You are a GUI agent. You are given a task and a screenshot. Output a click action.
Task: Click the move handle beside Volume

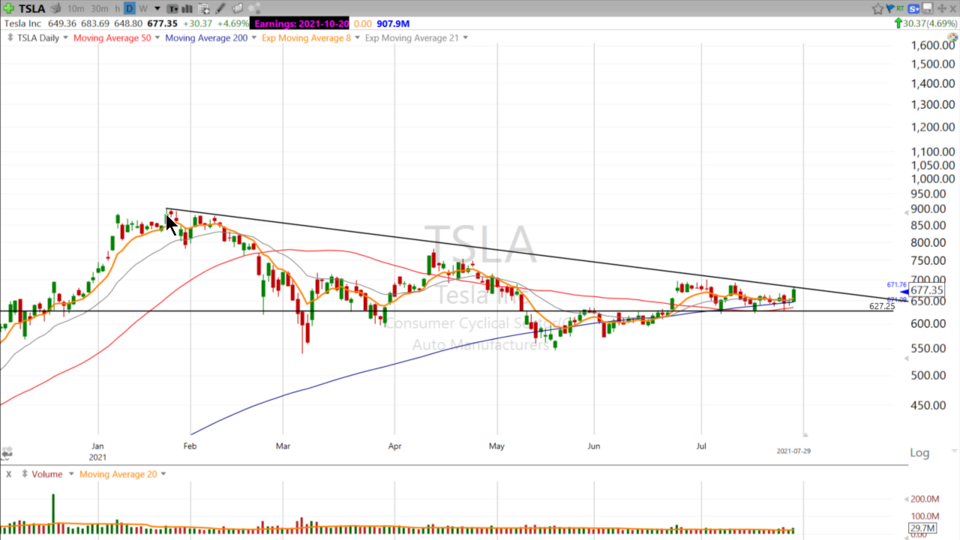point(24,474)
